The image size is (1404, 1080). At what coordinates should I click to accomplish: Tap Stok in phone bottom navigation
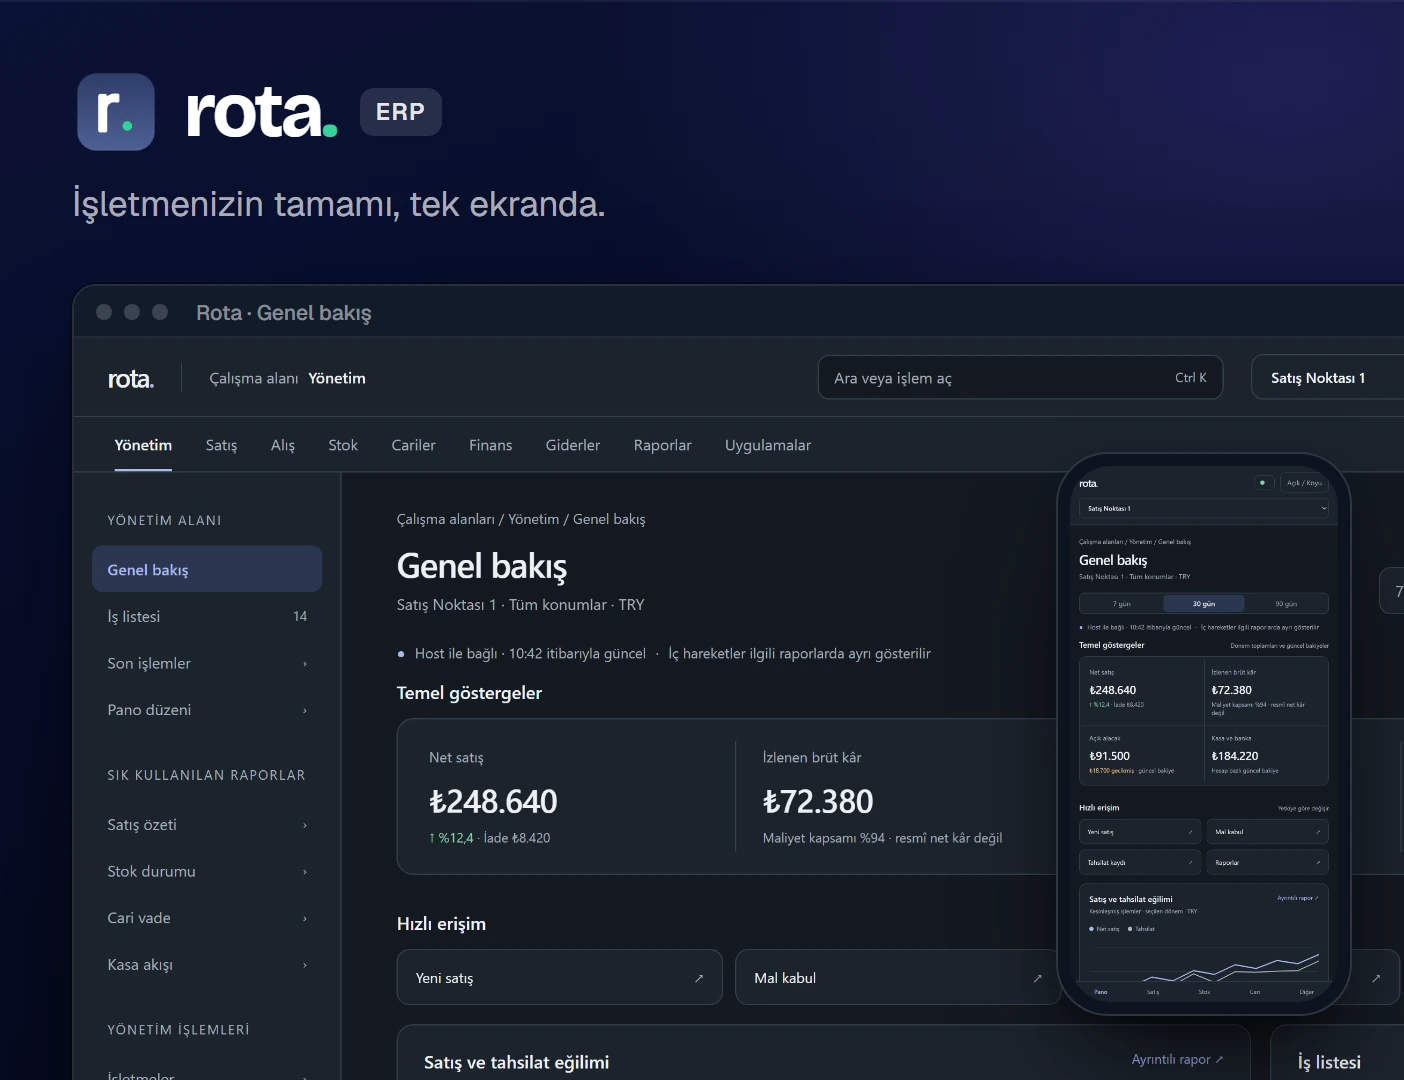pyautogui.click(x=1204, y=992)
